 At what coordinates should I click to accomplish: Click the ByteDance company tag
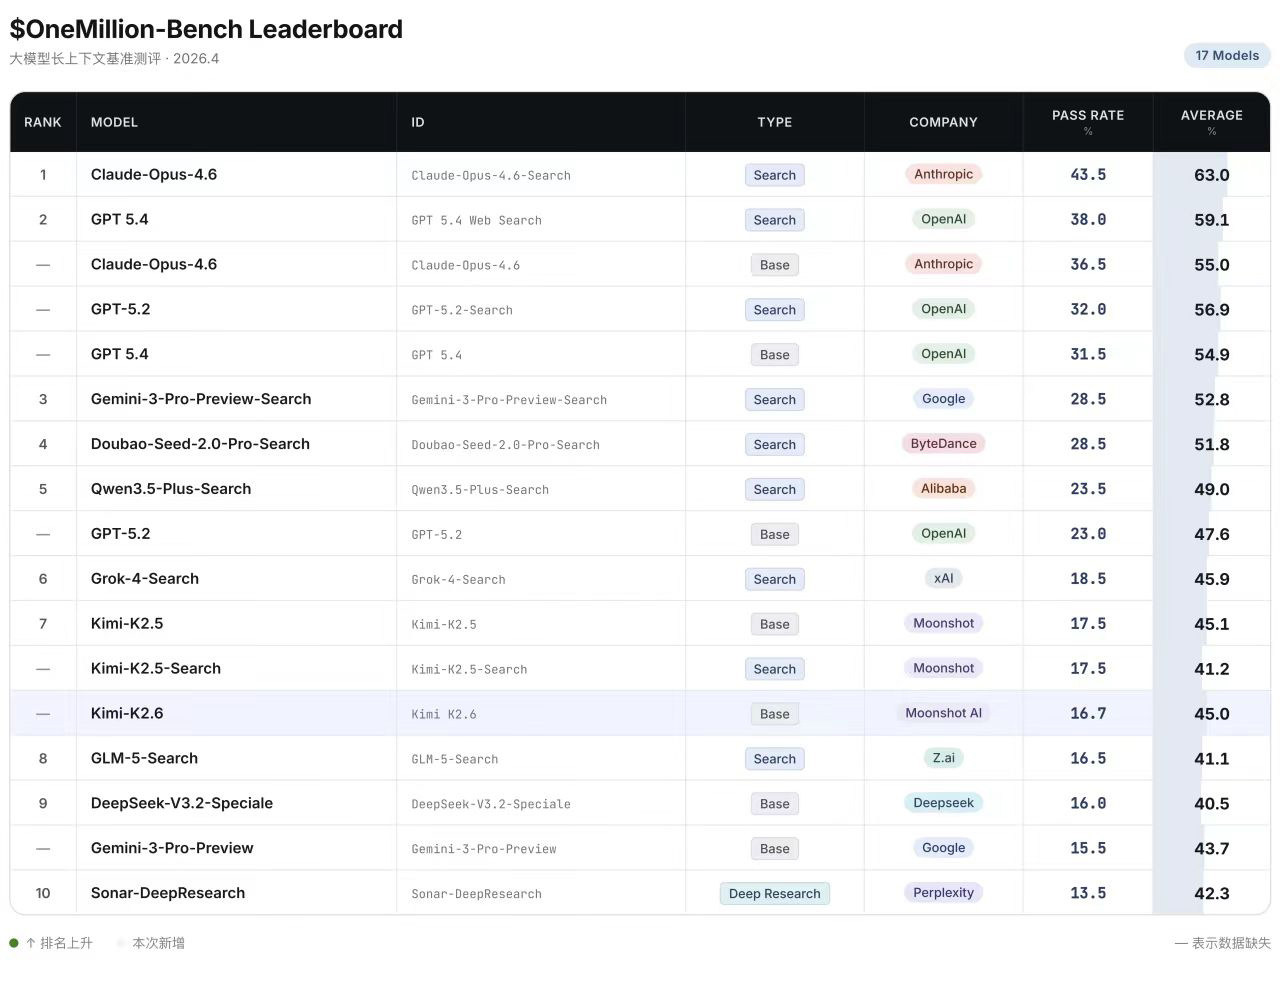943,443
